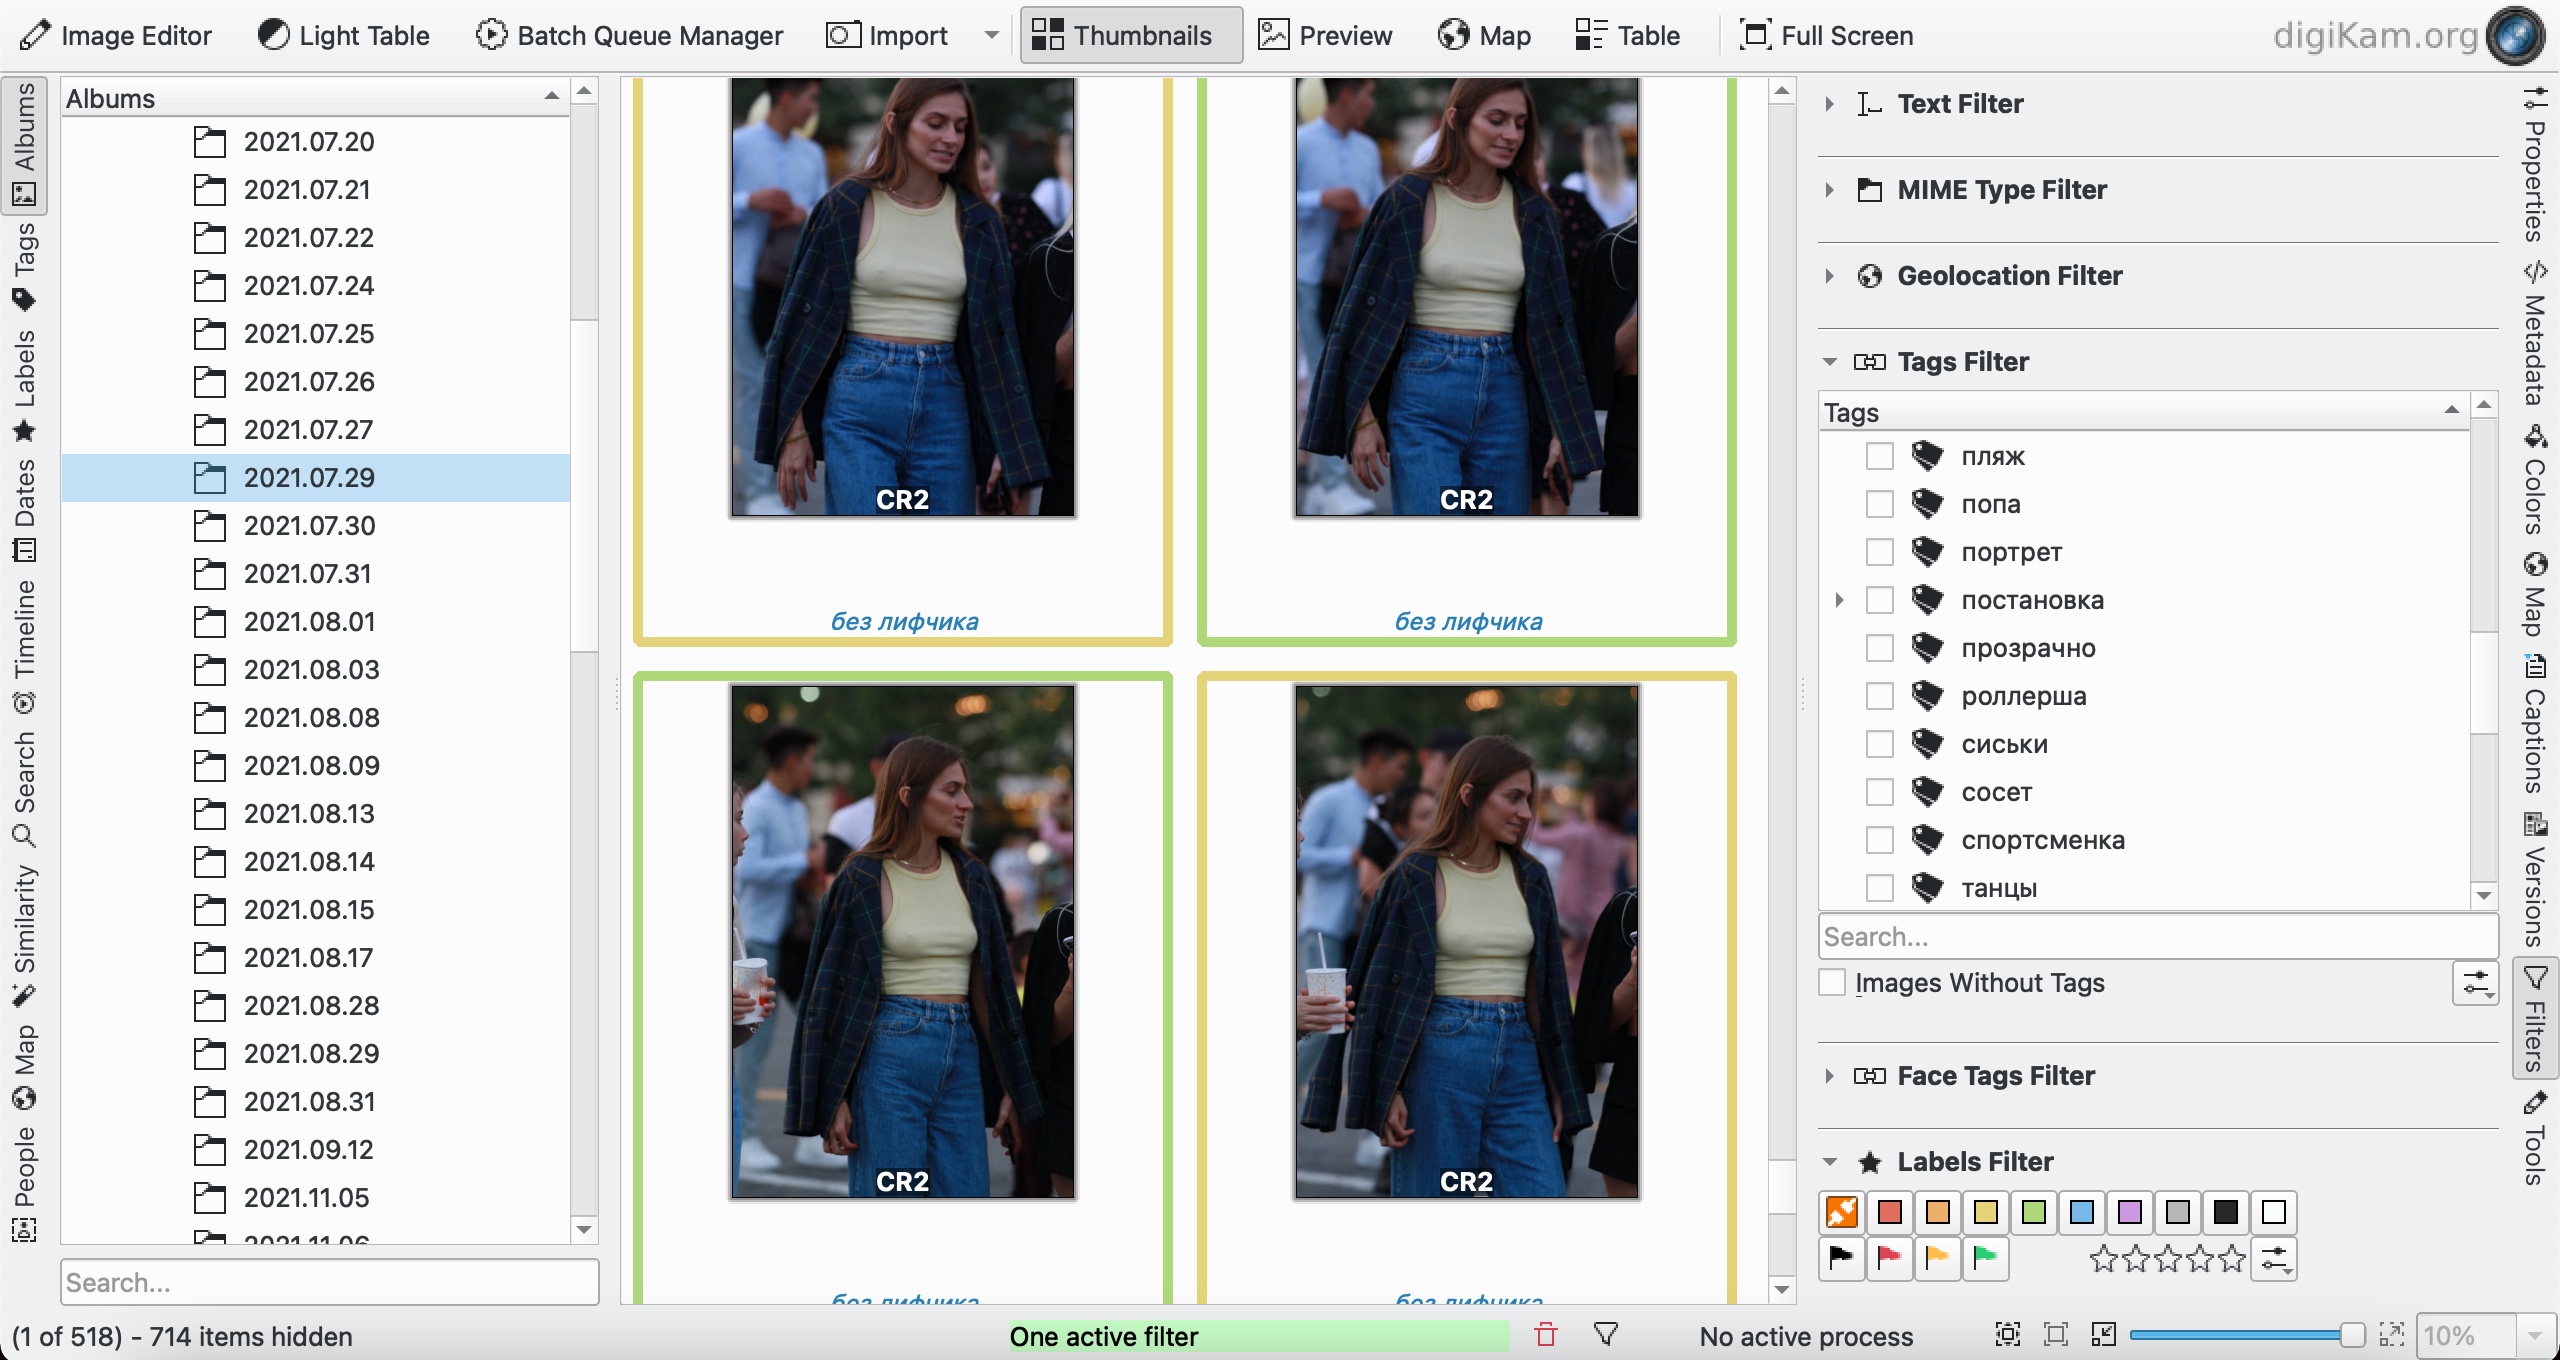Screen dimensions: 2560x1360
Task: Click the tags filter search field
Action: tap(2158, 937)
